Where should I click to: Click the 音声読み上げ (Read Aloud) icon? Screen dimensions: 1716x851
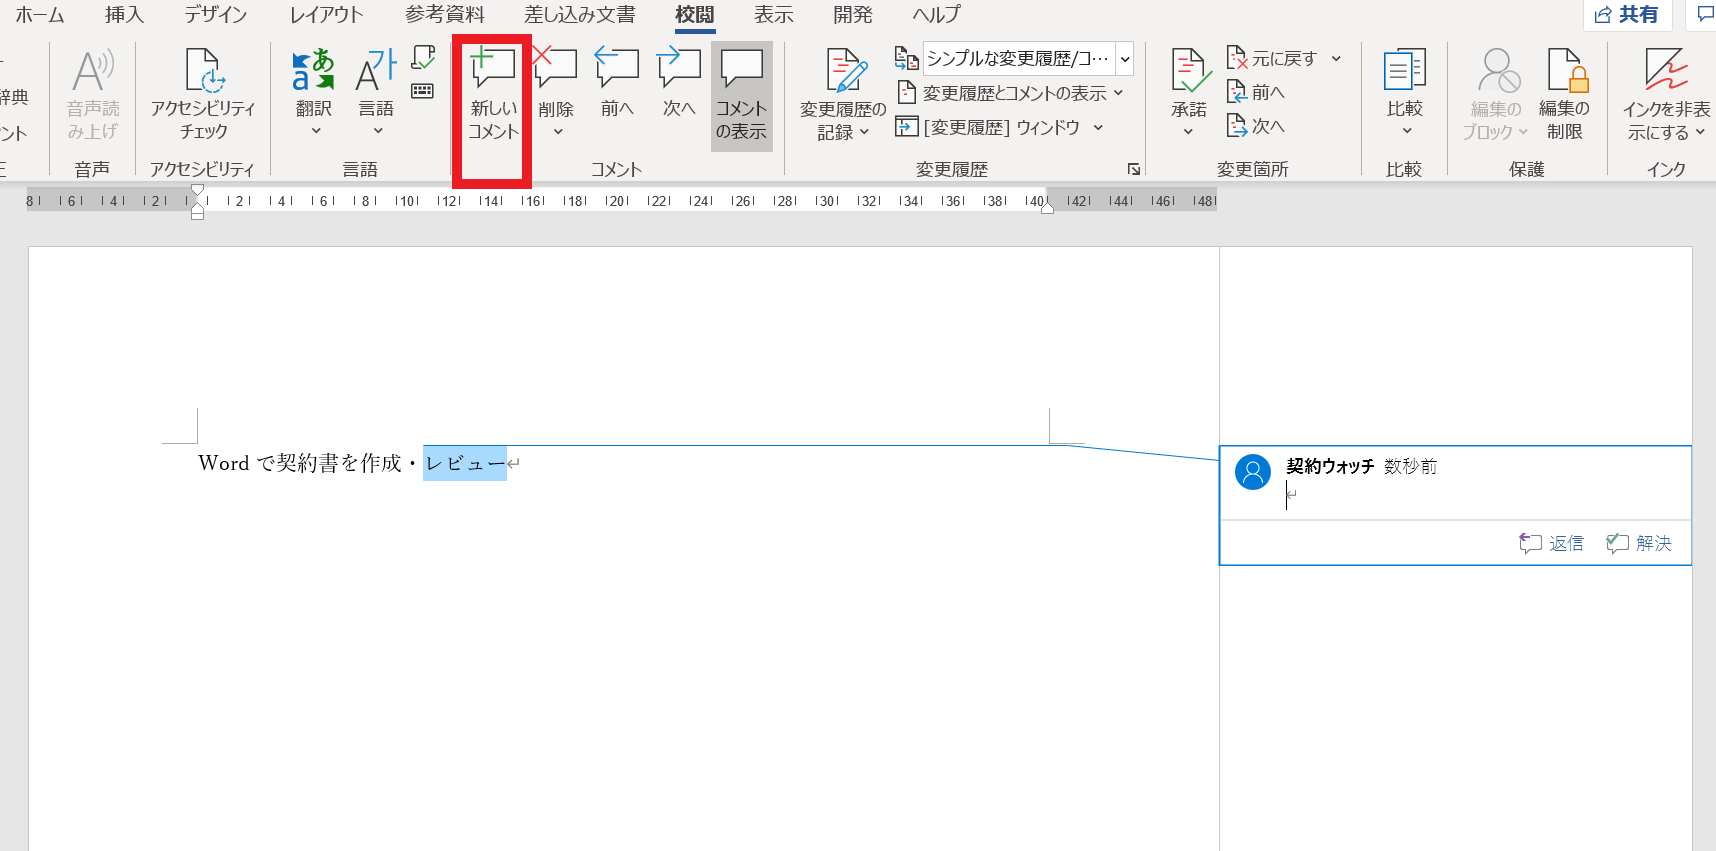93,95
